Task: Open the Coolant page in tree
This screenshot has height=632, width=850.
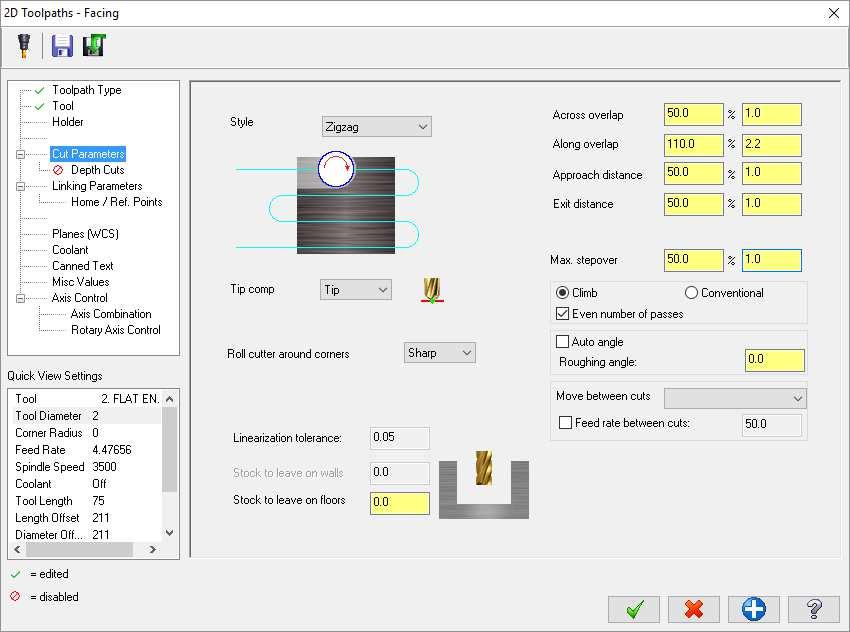Action: point(70,250)
